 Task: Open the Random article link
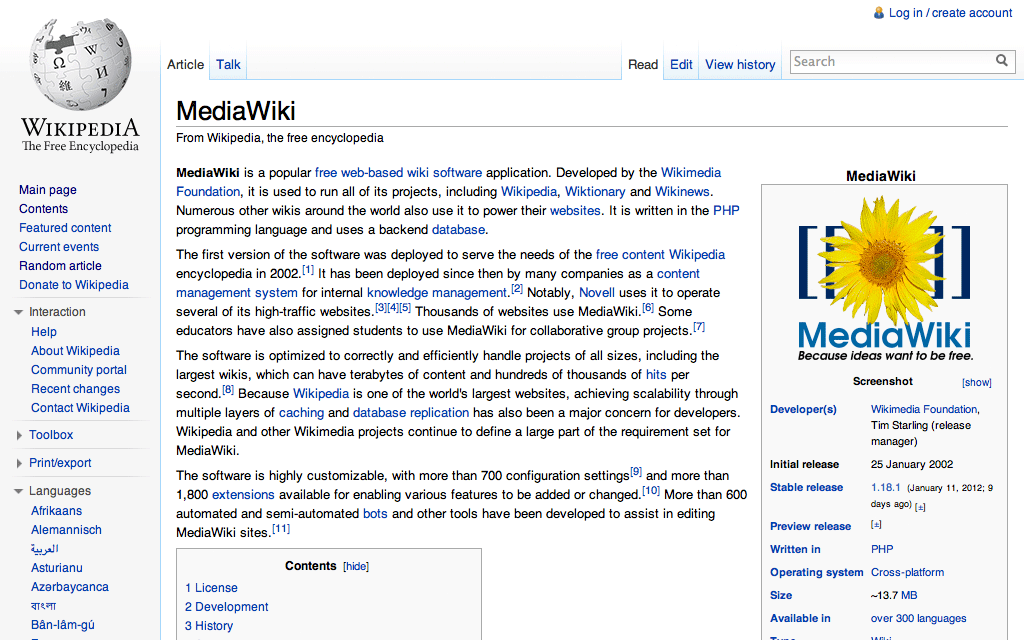coord(58,265)
